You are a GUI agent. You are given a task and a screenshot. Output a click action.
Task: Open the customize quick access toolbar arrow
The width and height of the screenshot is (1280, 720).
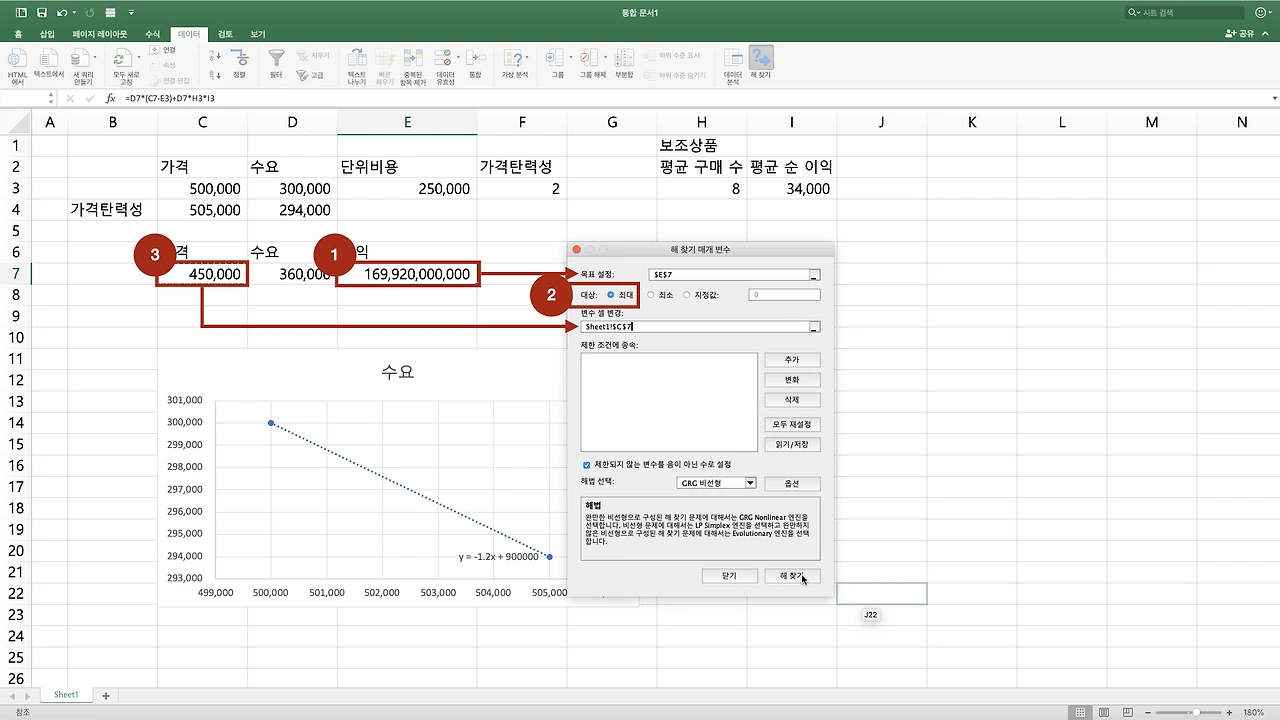click(x=131, y=12)
